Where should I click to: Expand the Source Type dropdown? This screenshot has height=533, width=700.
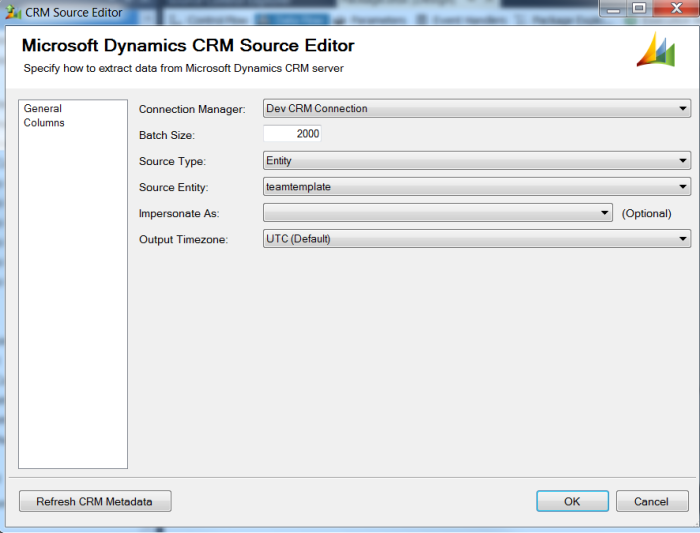tap(683, 161)
